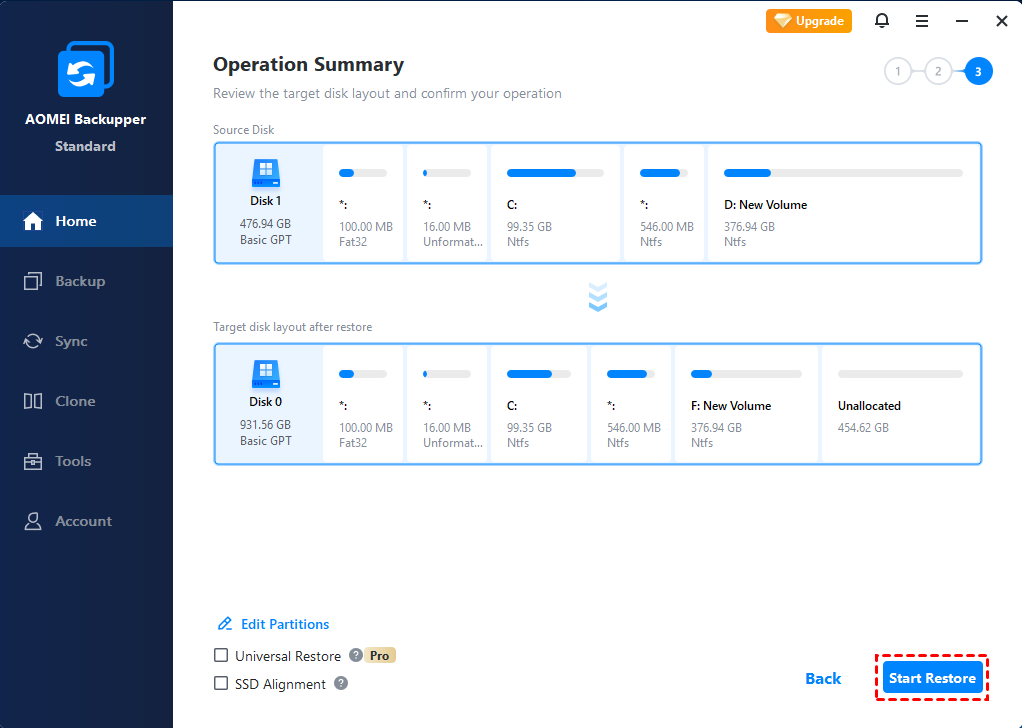Image resolution: width=1022 pixels, height=728 pixels.
Task: Click the notification bell icon
Action: (x=882, y=21)
